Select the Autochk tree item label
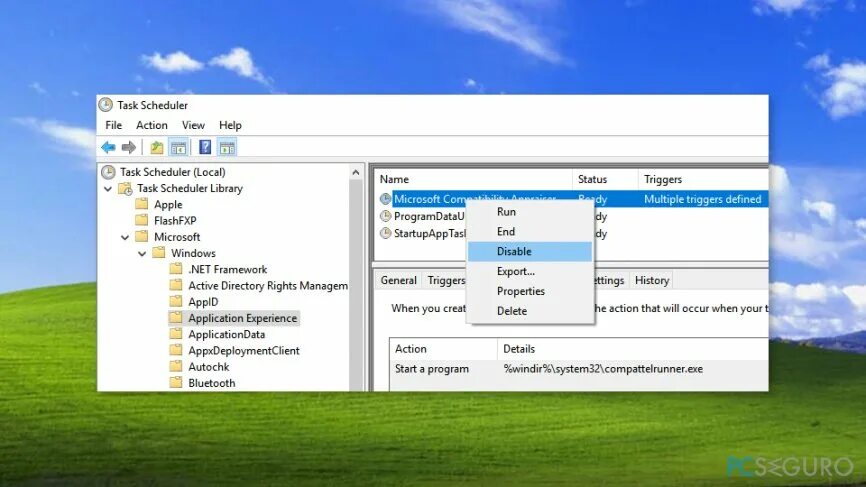This screenshot has height=487, width=866. click(209, 367)
